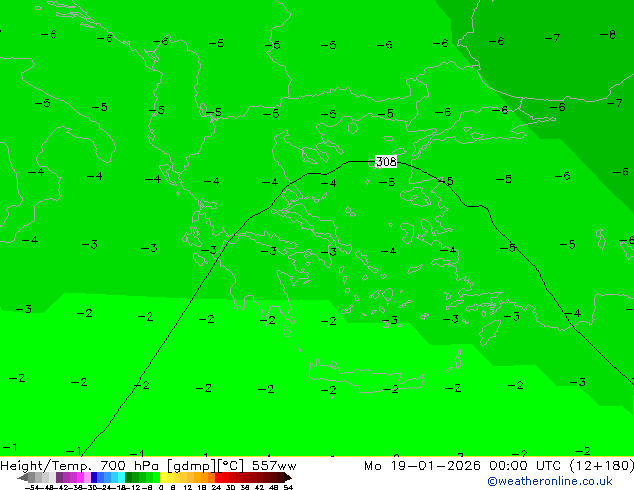Pick the yellow swatch in the colour scale

(163, 477)
